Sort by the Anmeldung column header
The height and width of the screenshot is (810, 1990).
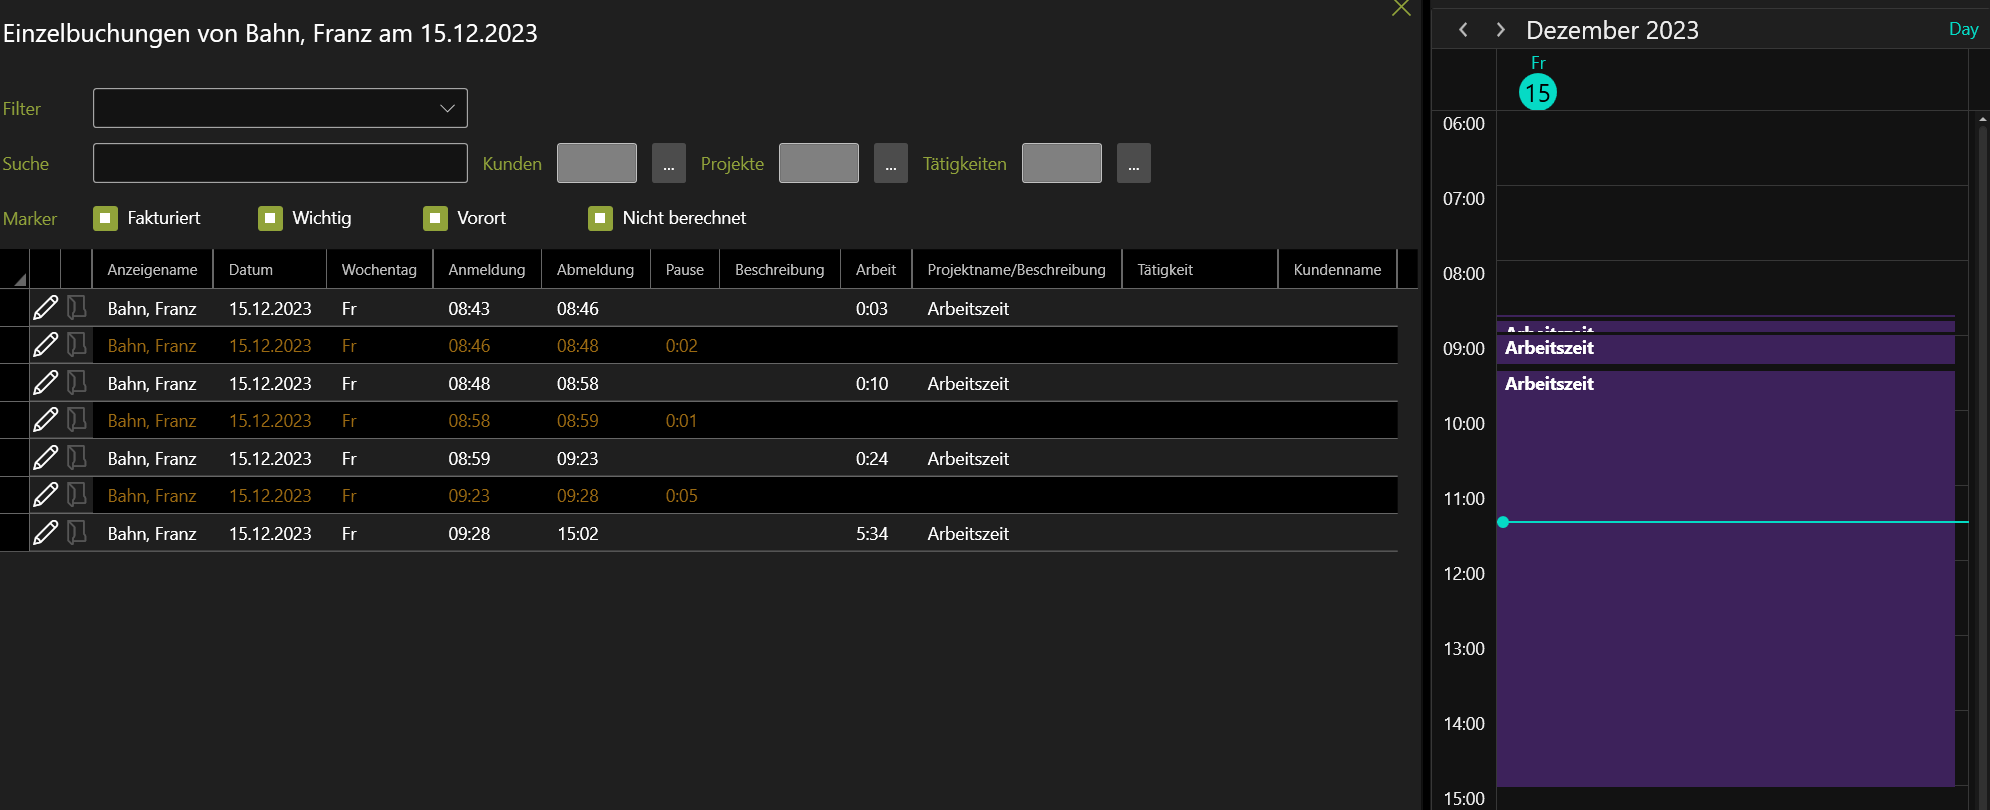(x=486, y=270)
